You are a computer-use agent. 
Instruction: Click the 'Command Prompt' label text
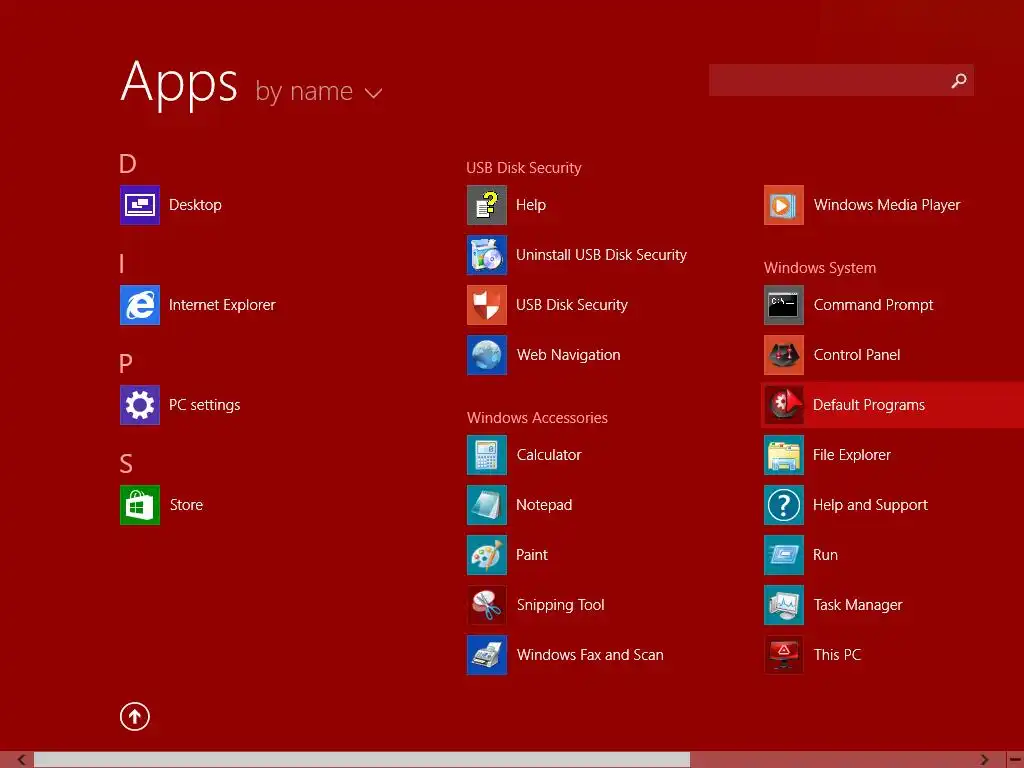[x=873, y=305]
